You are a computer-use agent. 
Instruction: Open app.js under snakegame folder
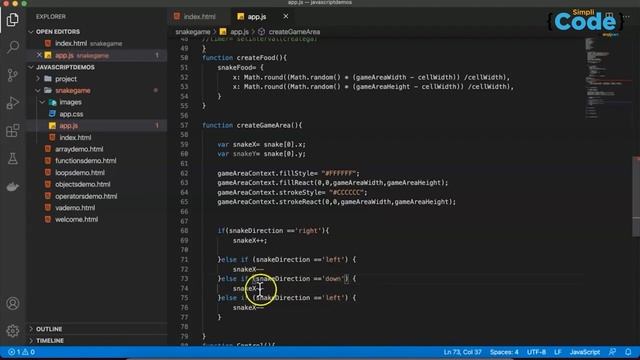coord(68,126)
